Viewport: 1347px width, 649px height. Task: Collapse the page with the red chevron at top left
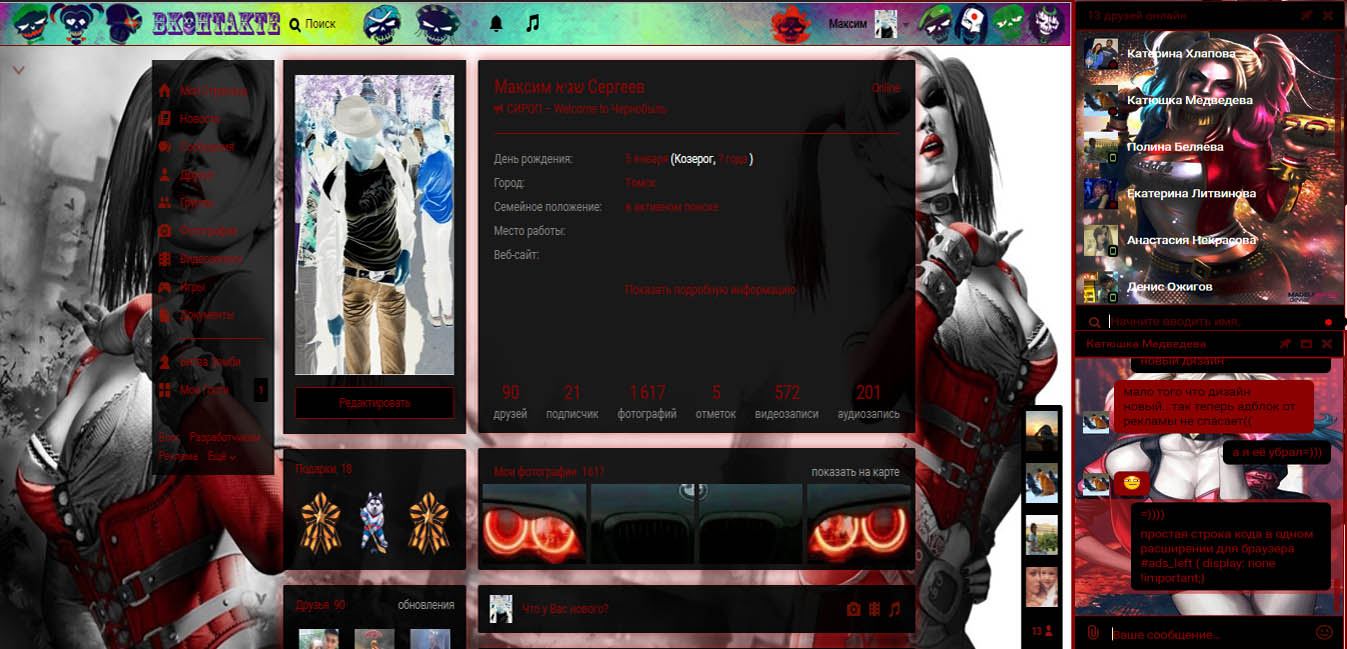click(x=18, y=70)
